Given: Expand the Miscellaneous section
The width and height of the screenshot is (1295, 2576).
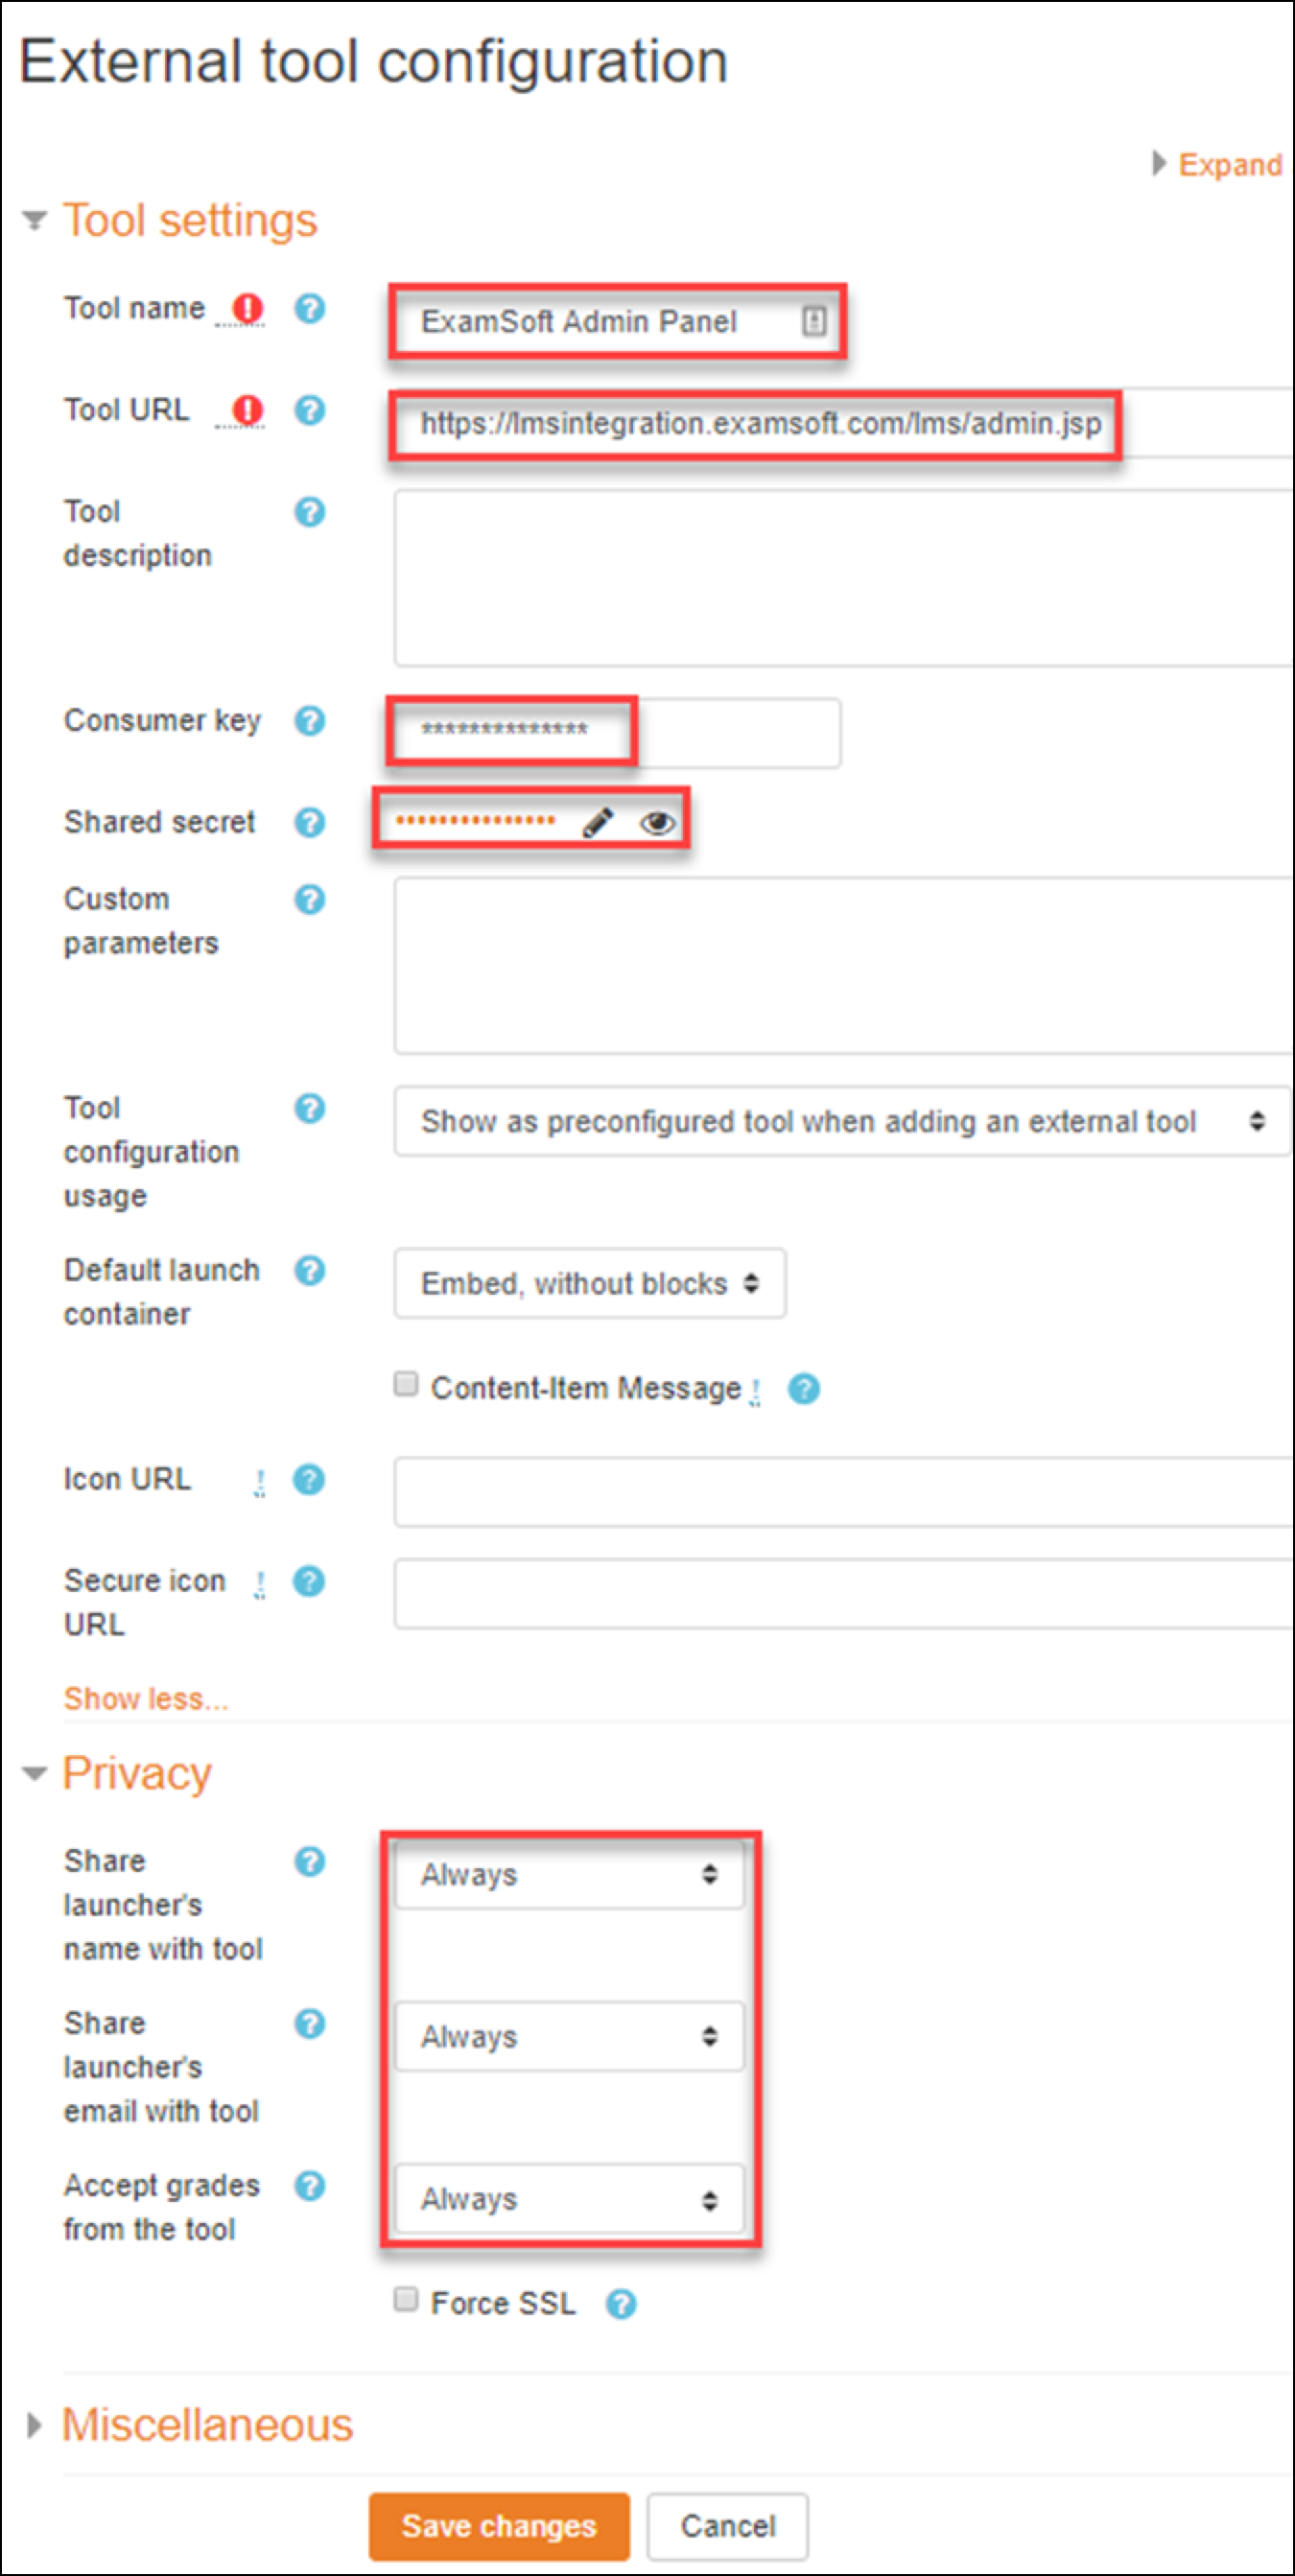Looking at the screenshot, I should click(34, 2425).
